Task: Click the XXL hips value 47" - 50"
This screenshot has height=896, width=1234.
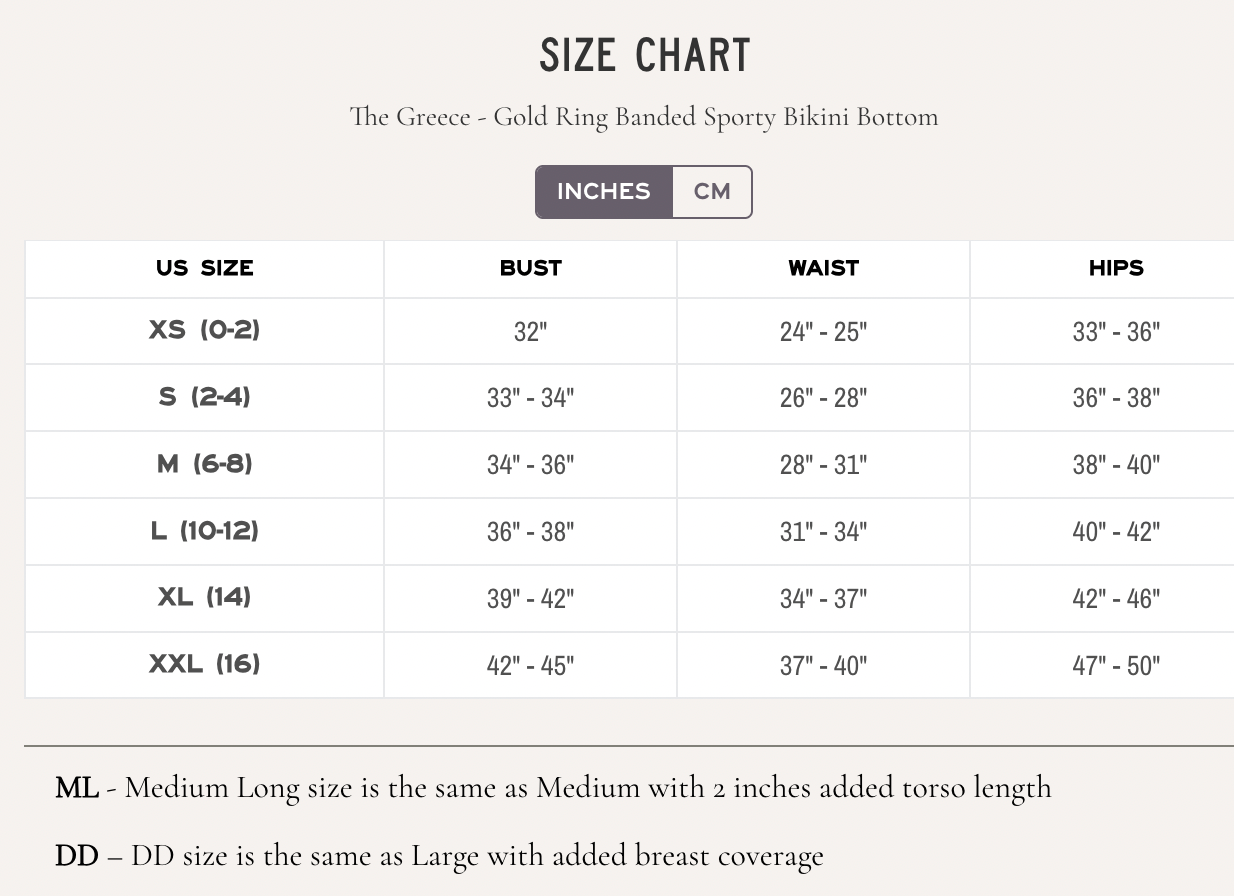Action: [x=1116, y=666]
